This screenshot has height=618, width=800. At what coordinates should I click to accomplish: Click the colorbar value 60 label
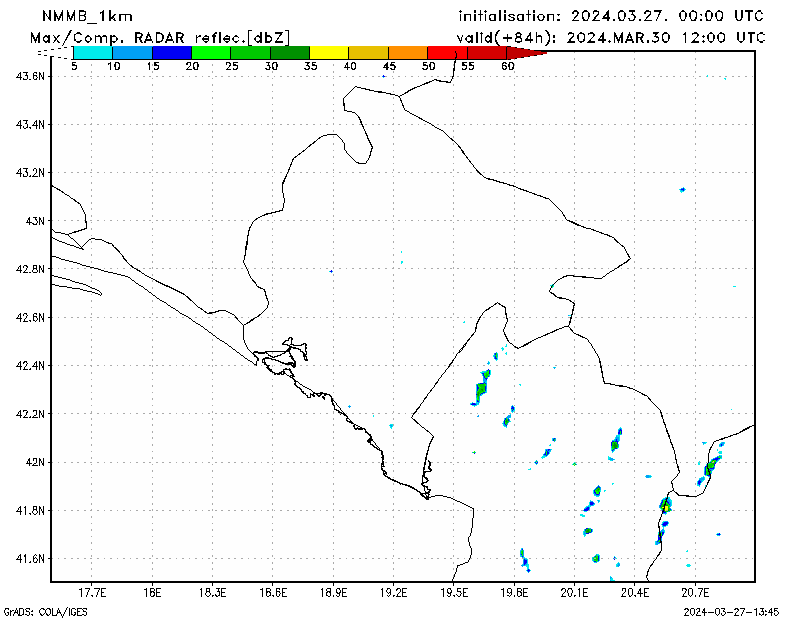pyautogui.click(x=508, y=66)
